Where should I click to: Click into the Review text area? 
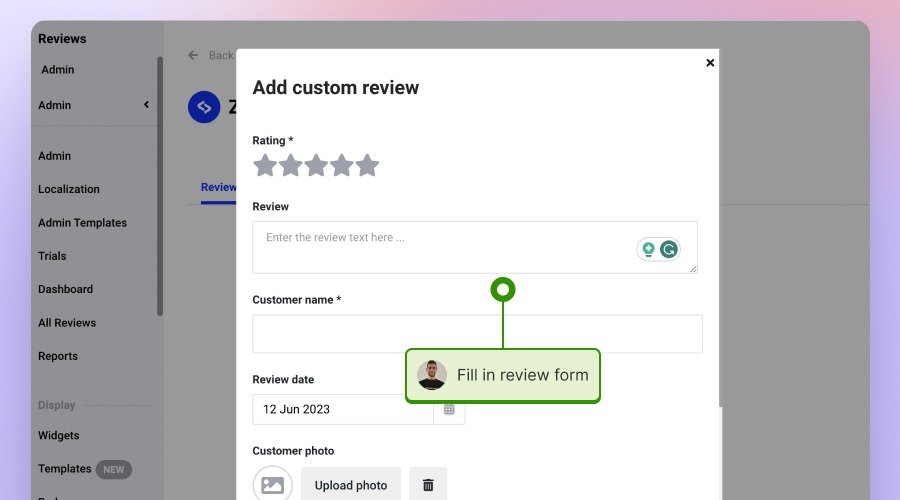click(x=440, y=247)
